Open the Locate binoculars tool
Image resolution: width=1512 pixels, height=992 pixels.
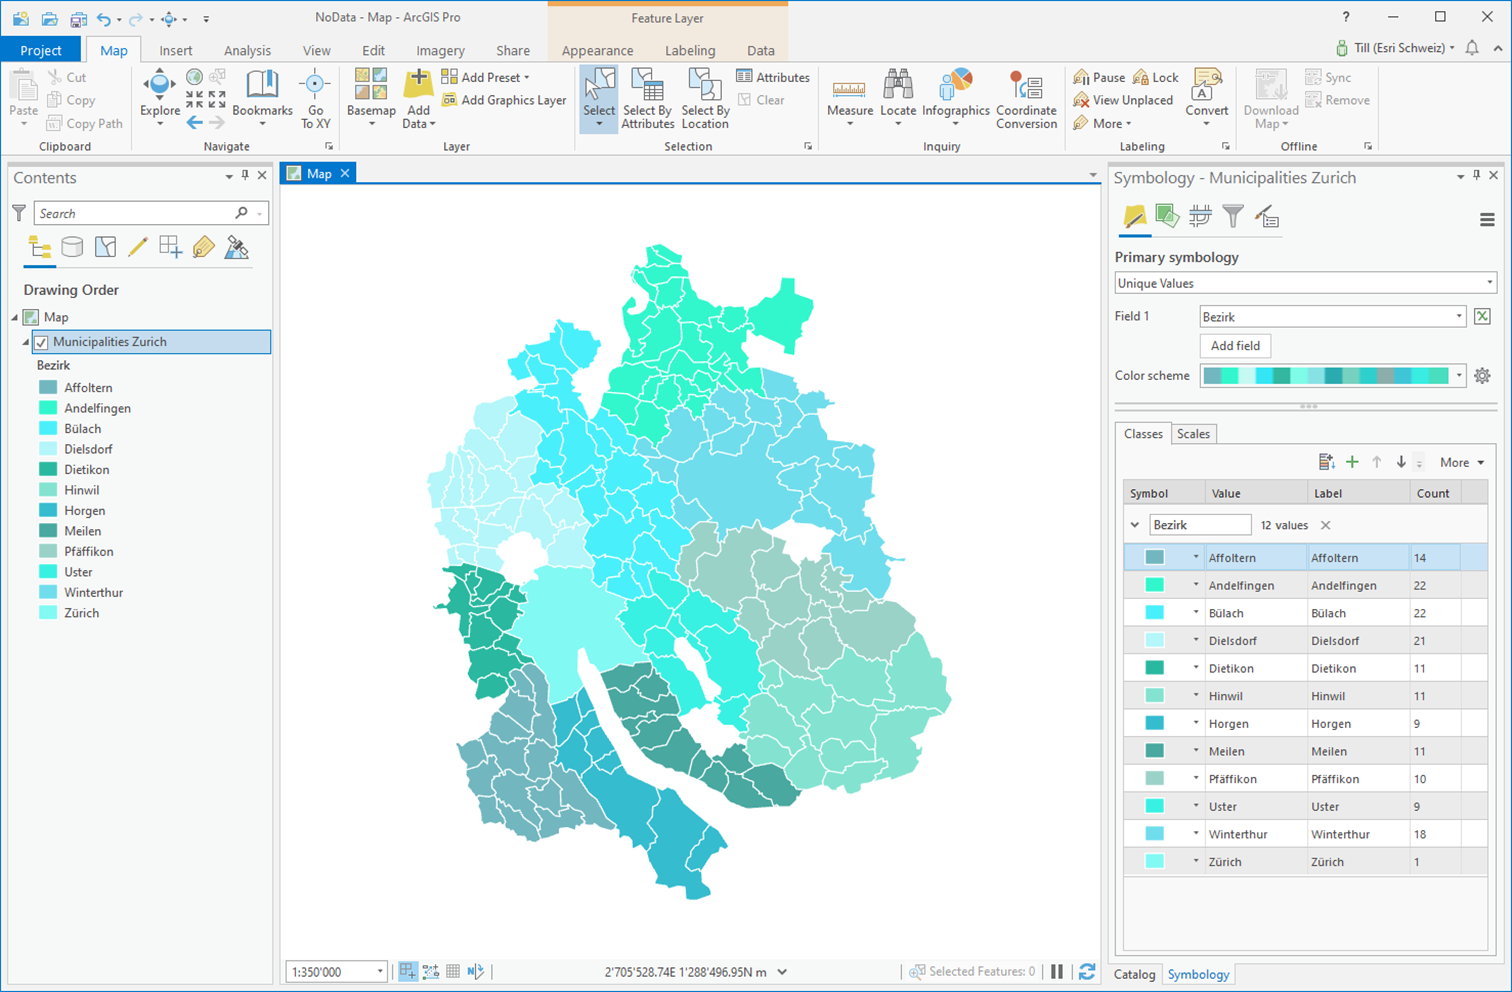tap(898, 98)
